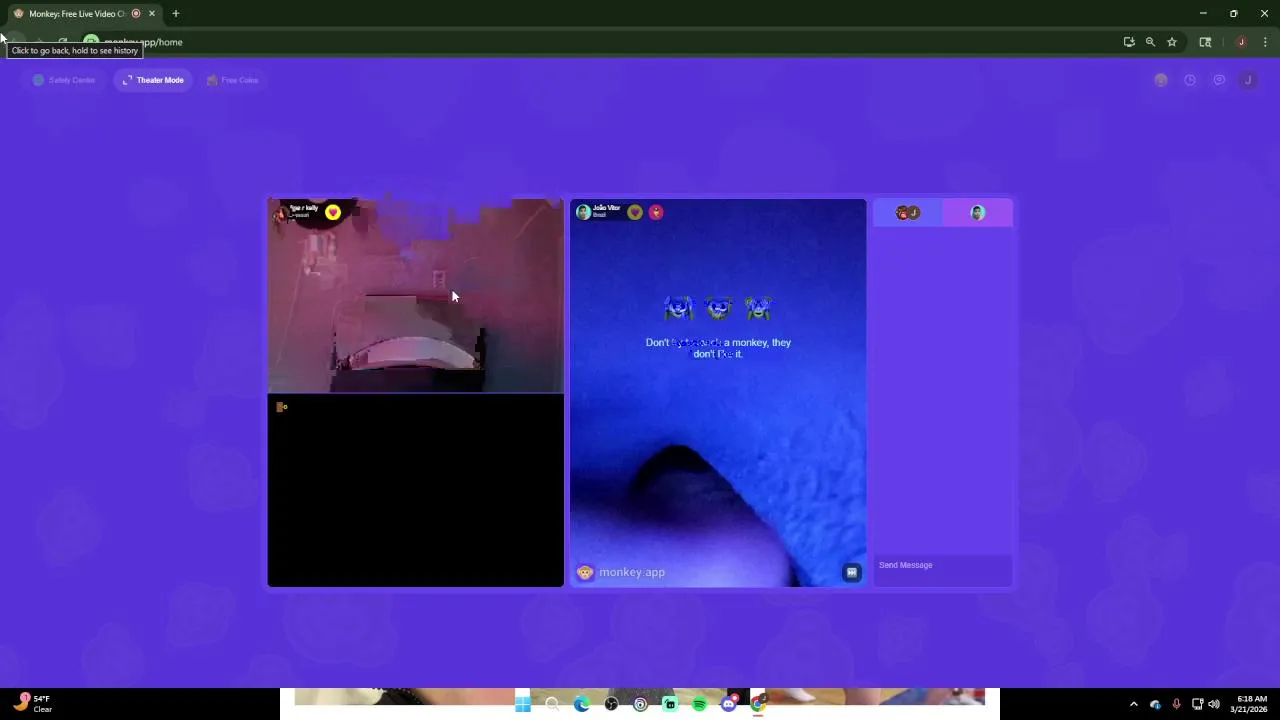Click the left video user's avatar
1280x720 pixels.
pyautogui.click(x=281, y=212)
